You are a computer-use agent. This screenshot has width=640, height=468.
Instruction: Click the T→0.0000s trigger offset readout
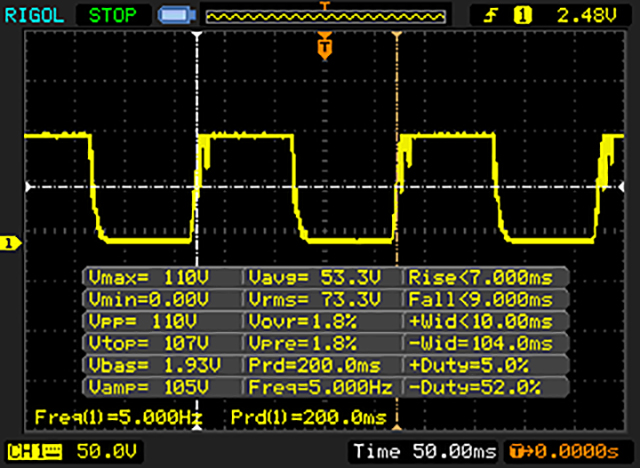click(x=564, y=451)
